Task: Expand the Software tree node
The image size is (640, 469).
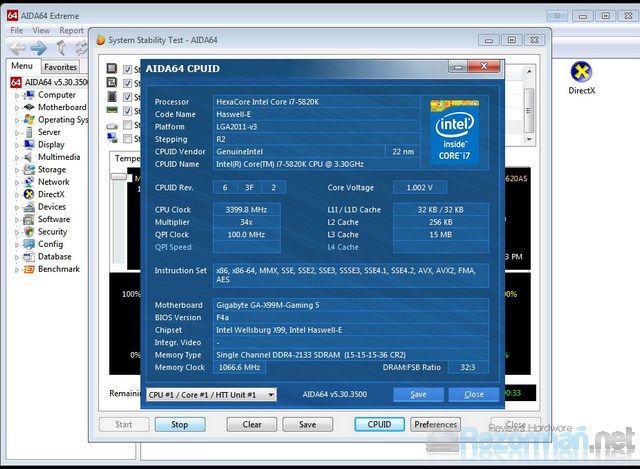Action: click(x=17, y=220)
